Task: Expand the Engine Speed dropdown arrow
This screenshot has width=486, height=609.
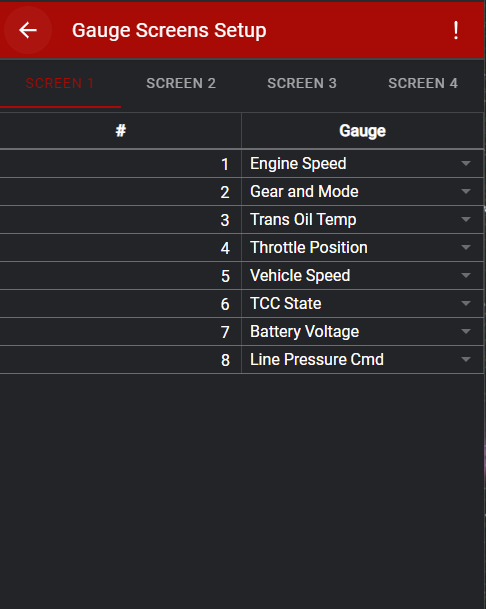Action: pos(466,164)
